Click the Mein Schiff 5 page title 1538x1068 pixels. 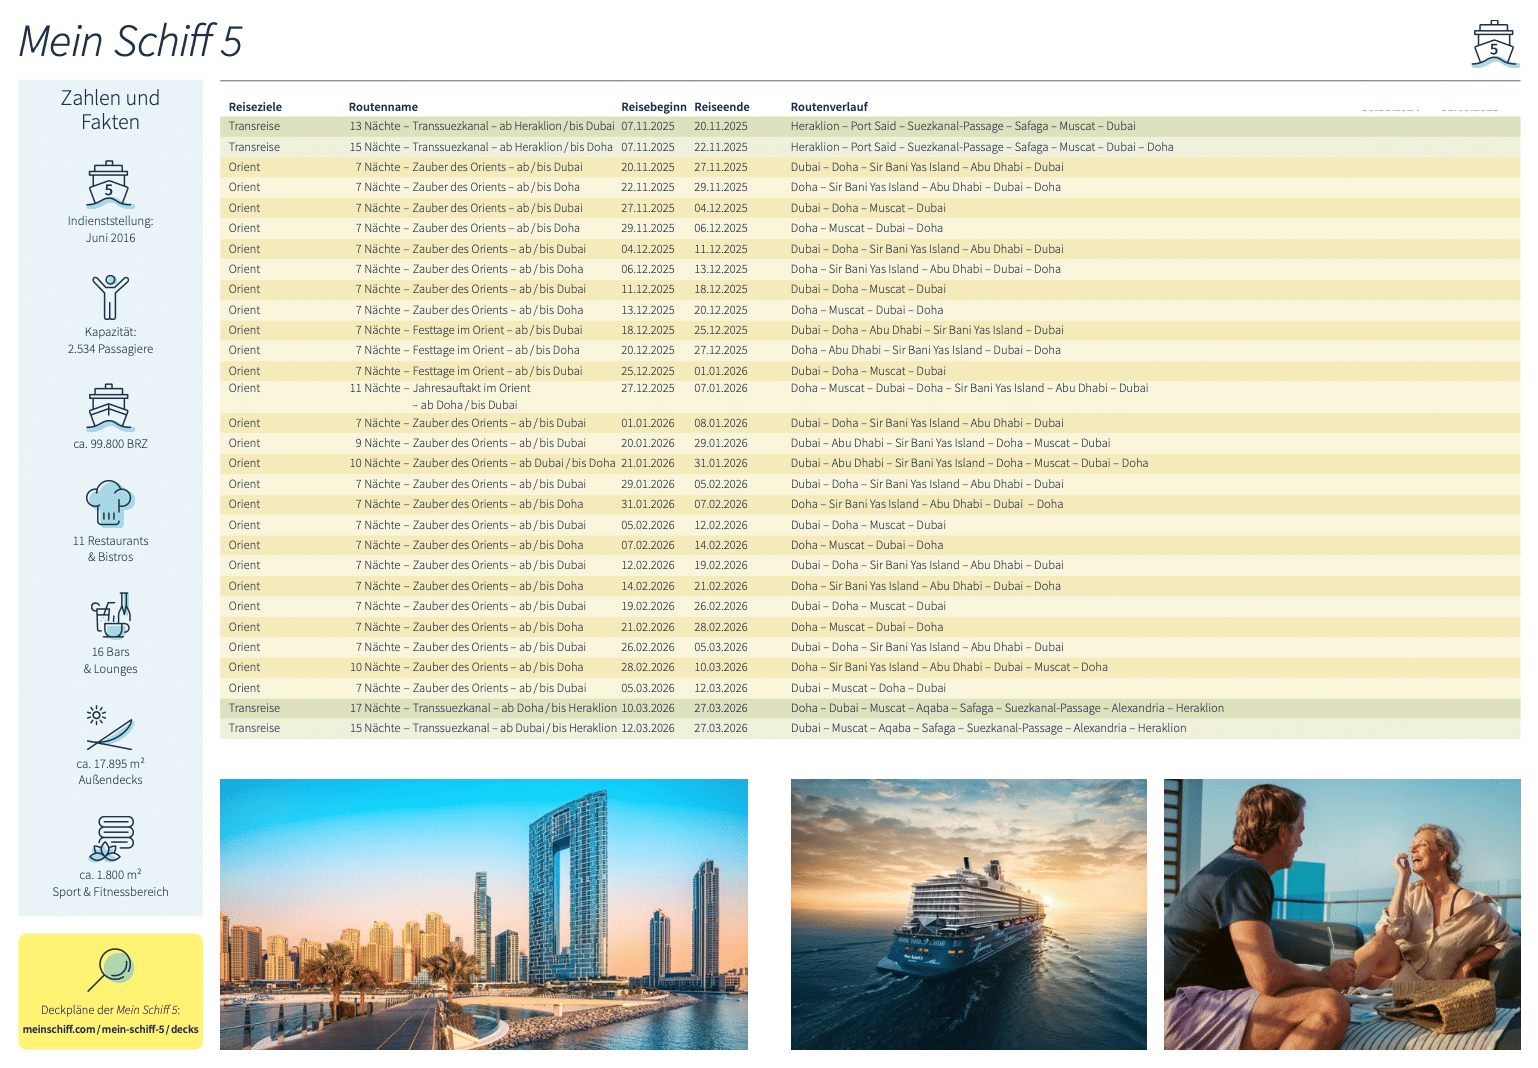click(131, 42)
